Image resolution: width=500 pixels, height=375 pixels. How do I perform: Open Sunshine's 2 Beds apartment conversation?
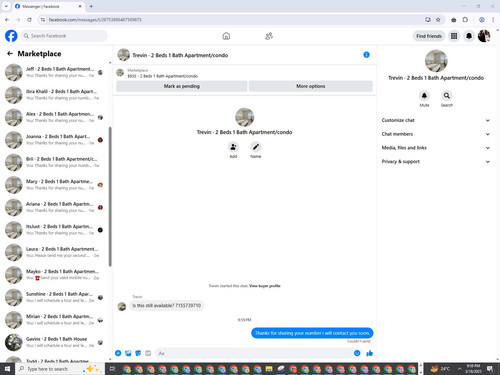click(55, 297)
